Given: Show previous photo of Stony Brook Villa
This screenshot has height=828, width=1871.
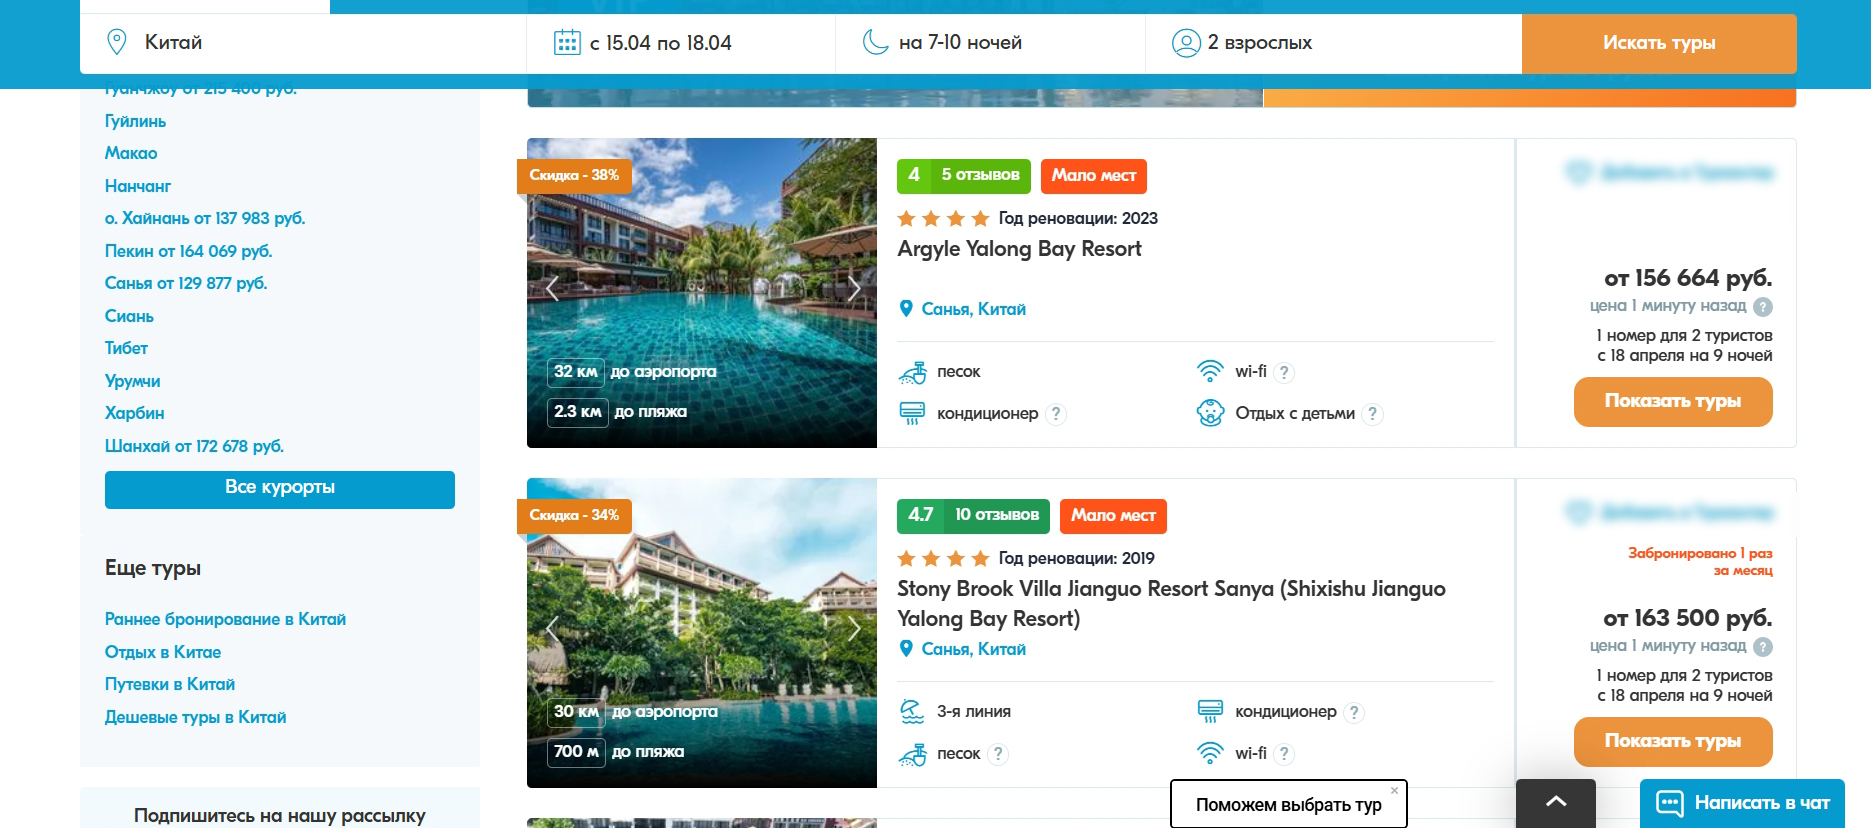Looking at the screenshot, I should (552, 629).
